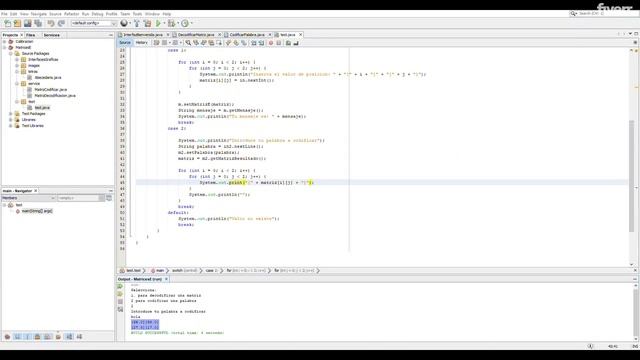Toggle the fourth Navigator filter button
Viewport: 640px width, 360px height.
pos(38,337)
